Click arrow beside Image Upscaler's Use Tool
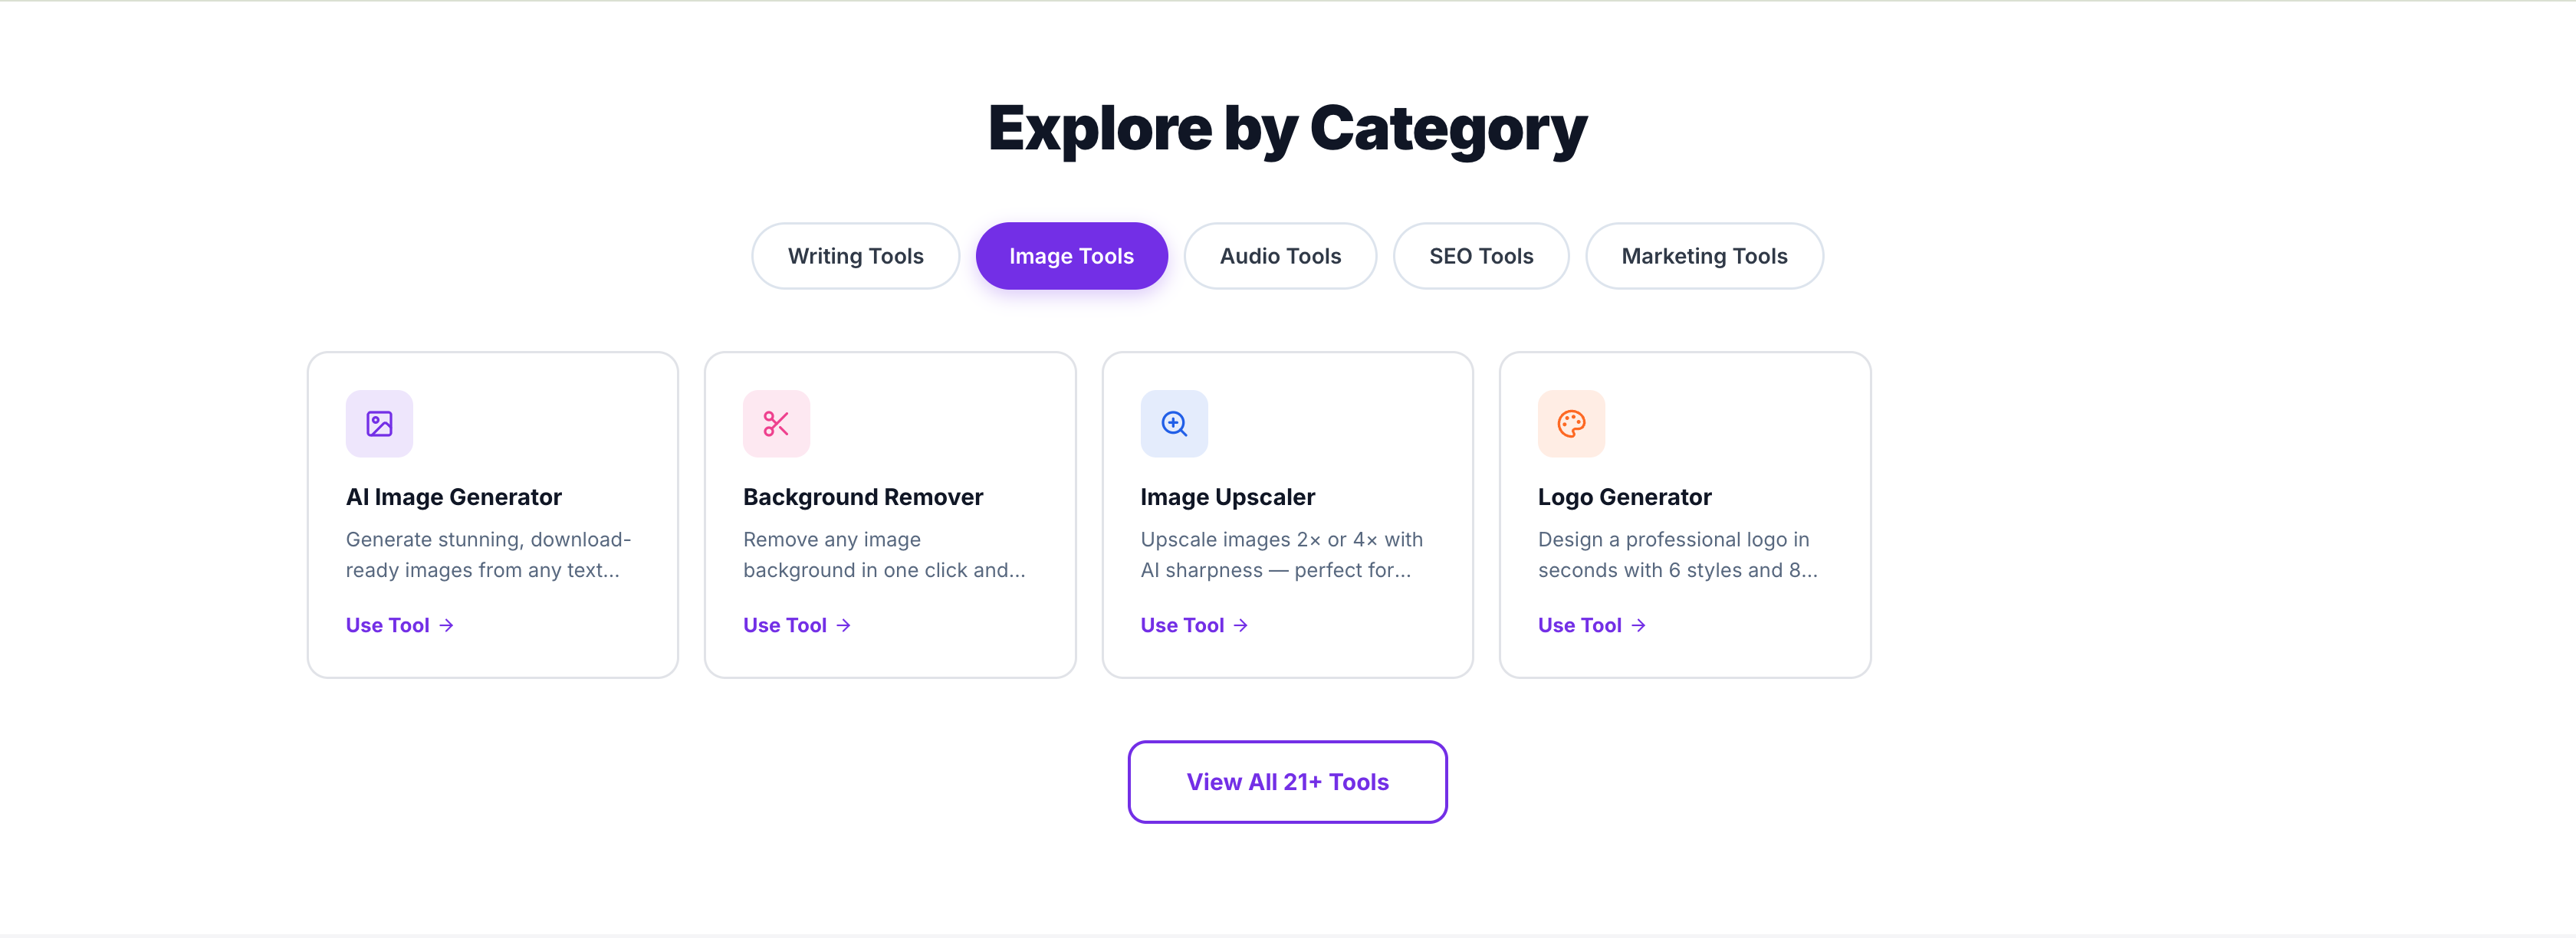Image resolution: width=2576 pixels, height=938 pixels. [1240, 625]
